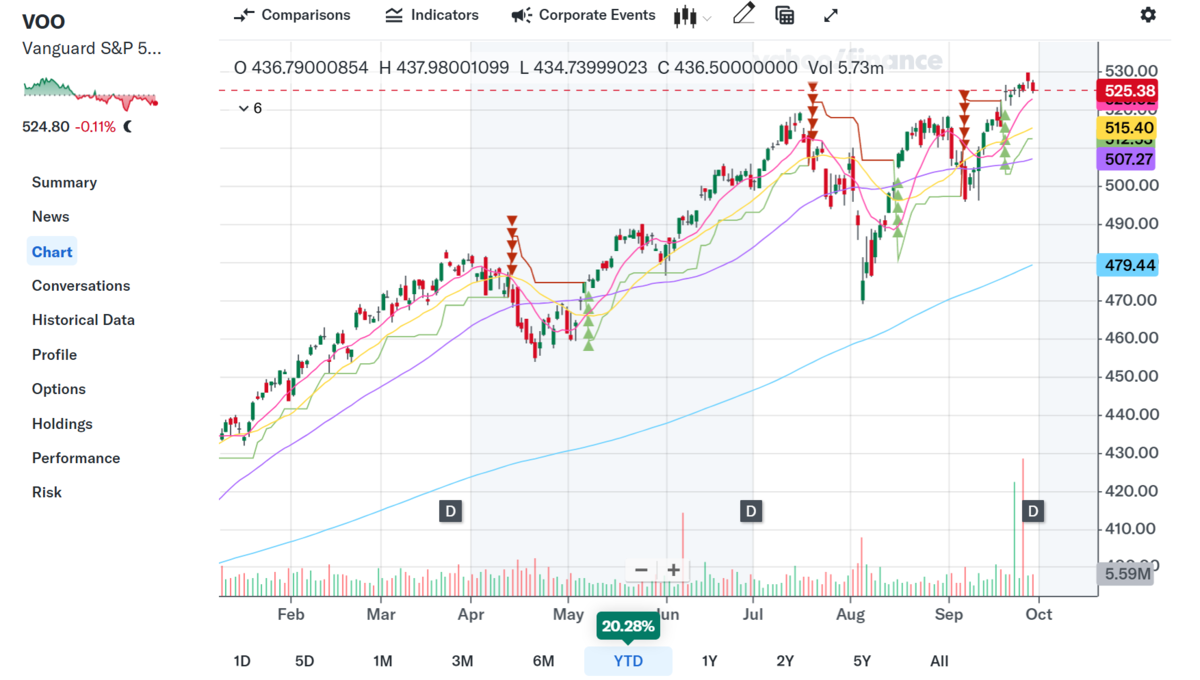This screenshot has height=680, width=1200.
Task: Set range to 1M
Action: pyautogui.click(x=382, y=661)
